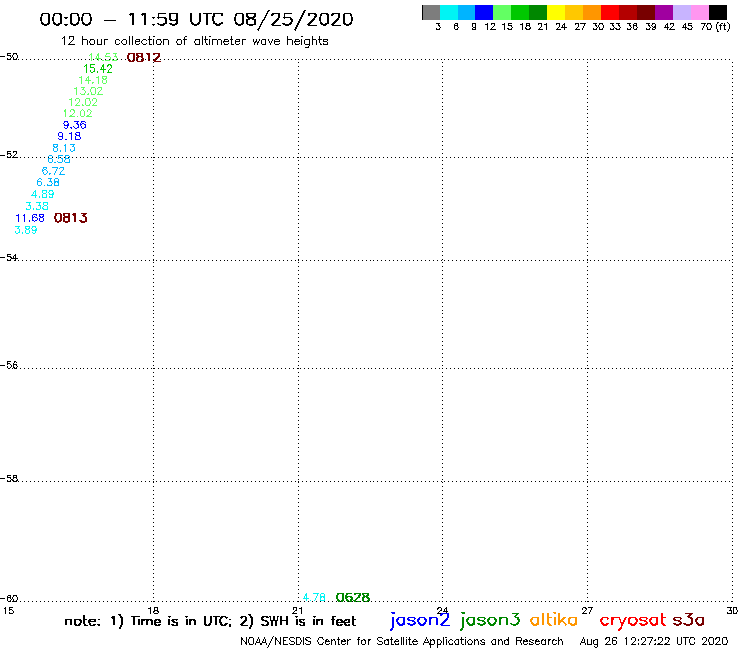Click the longitude axis label 18 below the grid
The height and width of the screenshot is (650, 740).
(153, 610)
